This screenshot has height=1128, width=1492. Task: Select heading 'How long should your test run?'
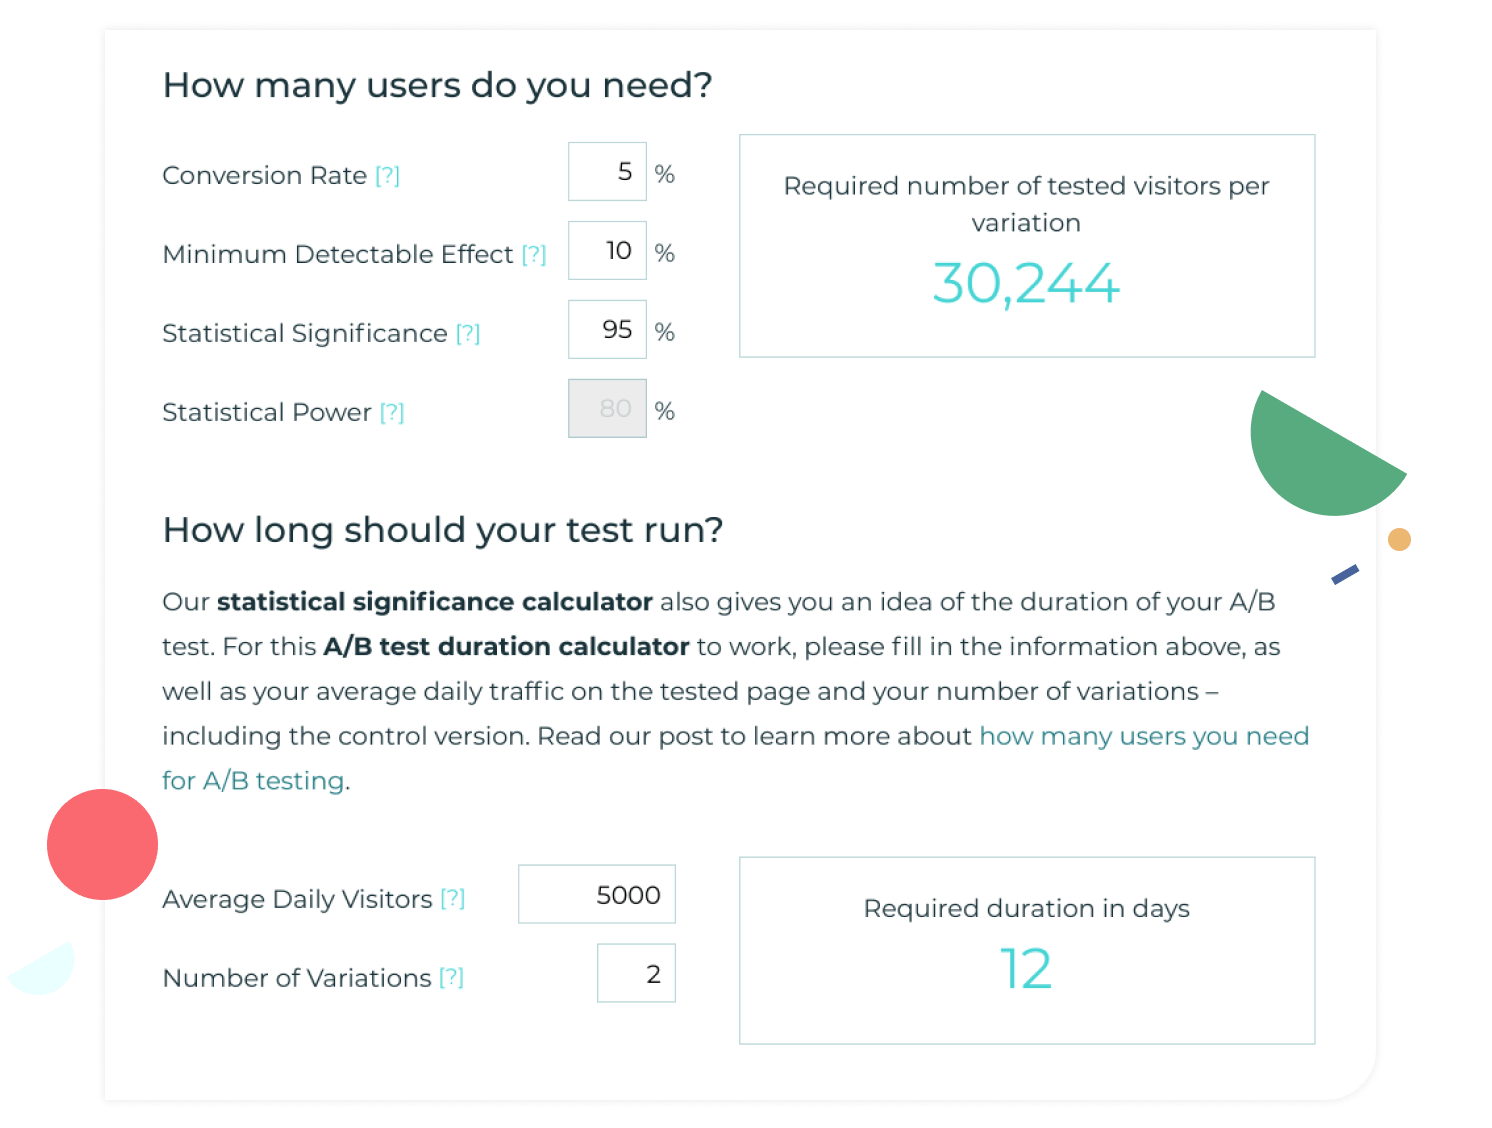coord(443,530)
